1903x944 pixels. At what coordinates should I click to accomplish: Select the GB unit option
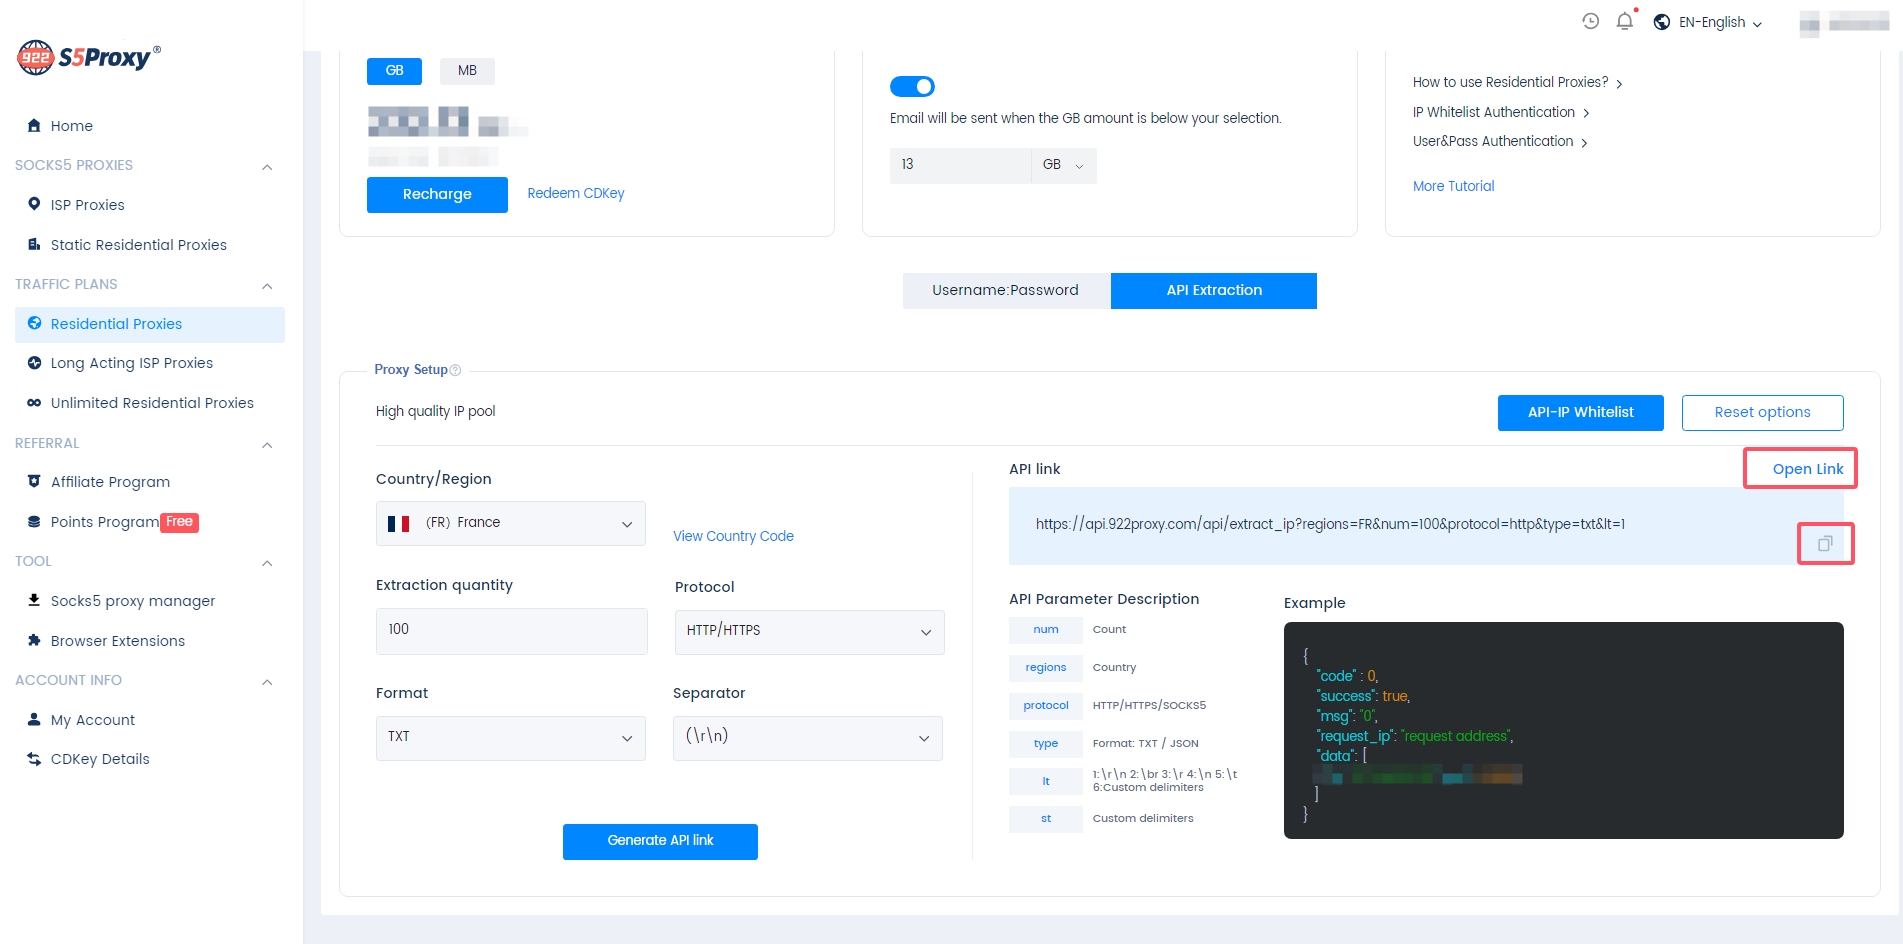[x=394, y=71]
